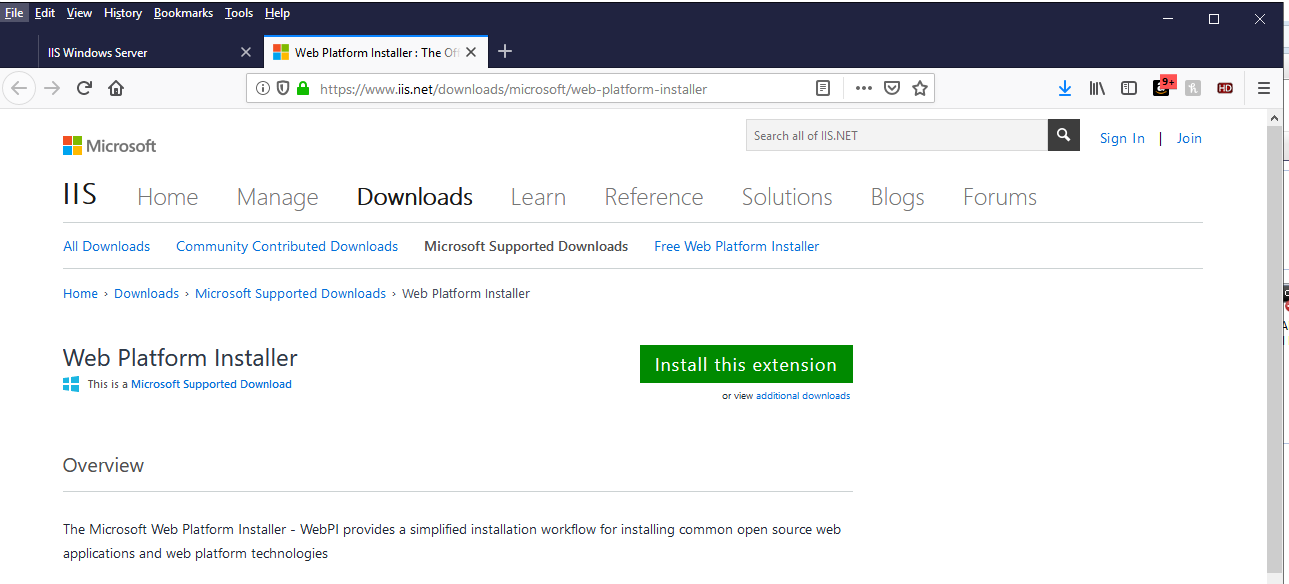
Task: Open the Reference section
Action: 654,197
